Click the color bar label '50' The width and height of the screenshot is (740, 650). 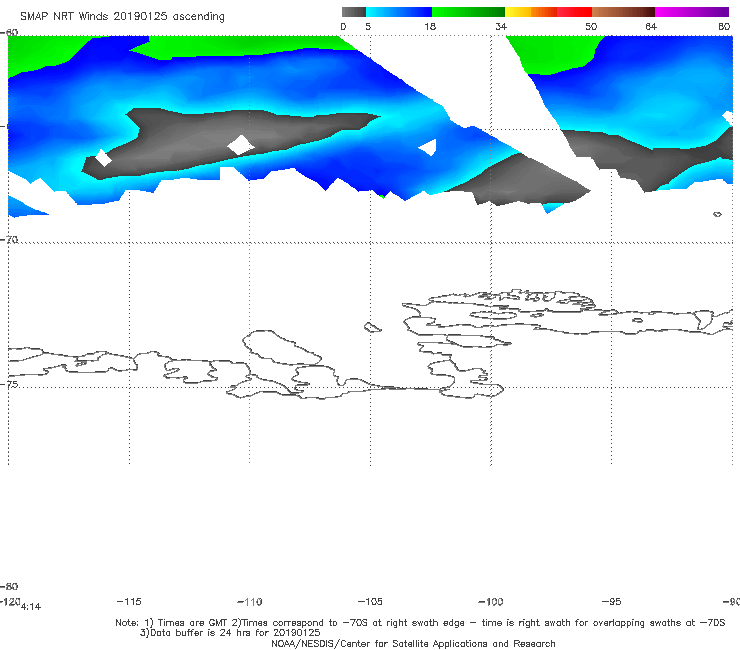pyautogui.click(x=591, y=27)
